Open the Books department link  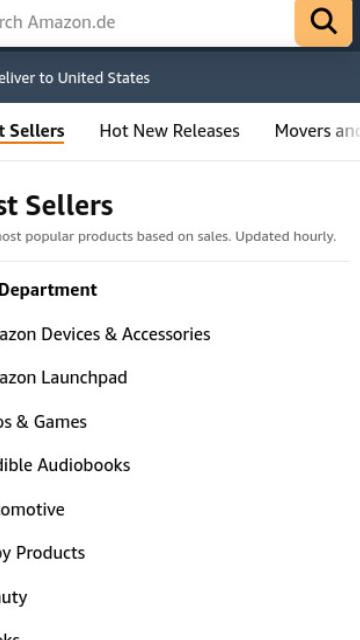(x=10, y=636)
